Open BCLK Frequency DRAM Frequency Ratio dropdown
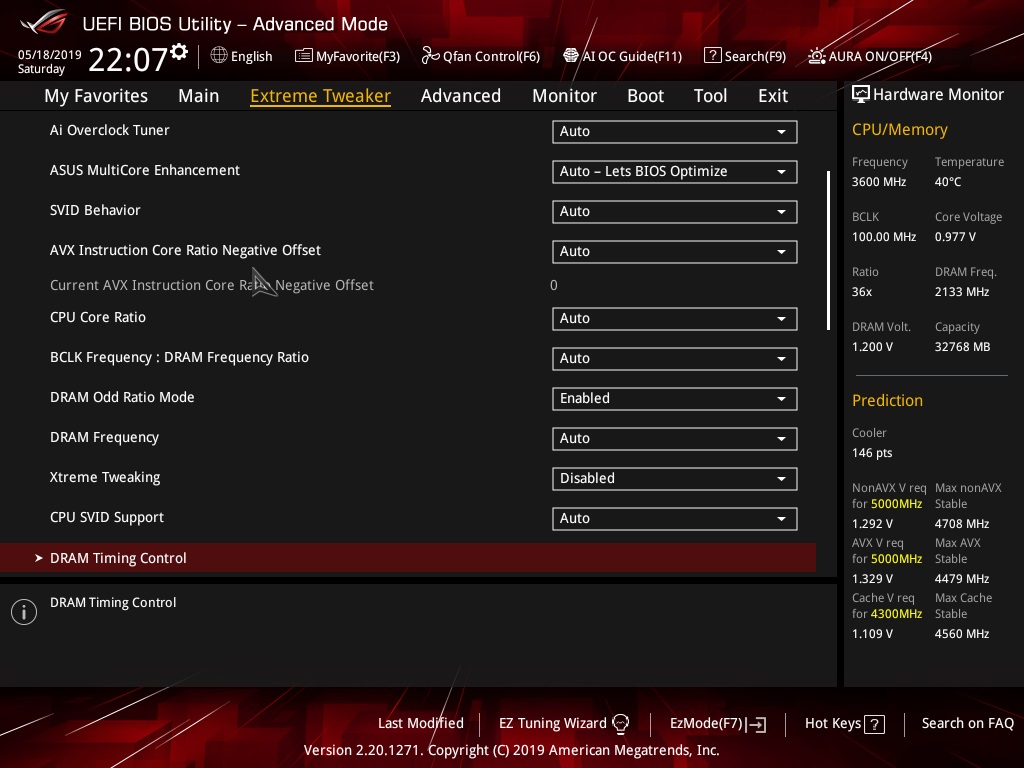 pyautogui.click(x=675, y=359)
